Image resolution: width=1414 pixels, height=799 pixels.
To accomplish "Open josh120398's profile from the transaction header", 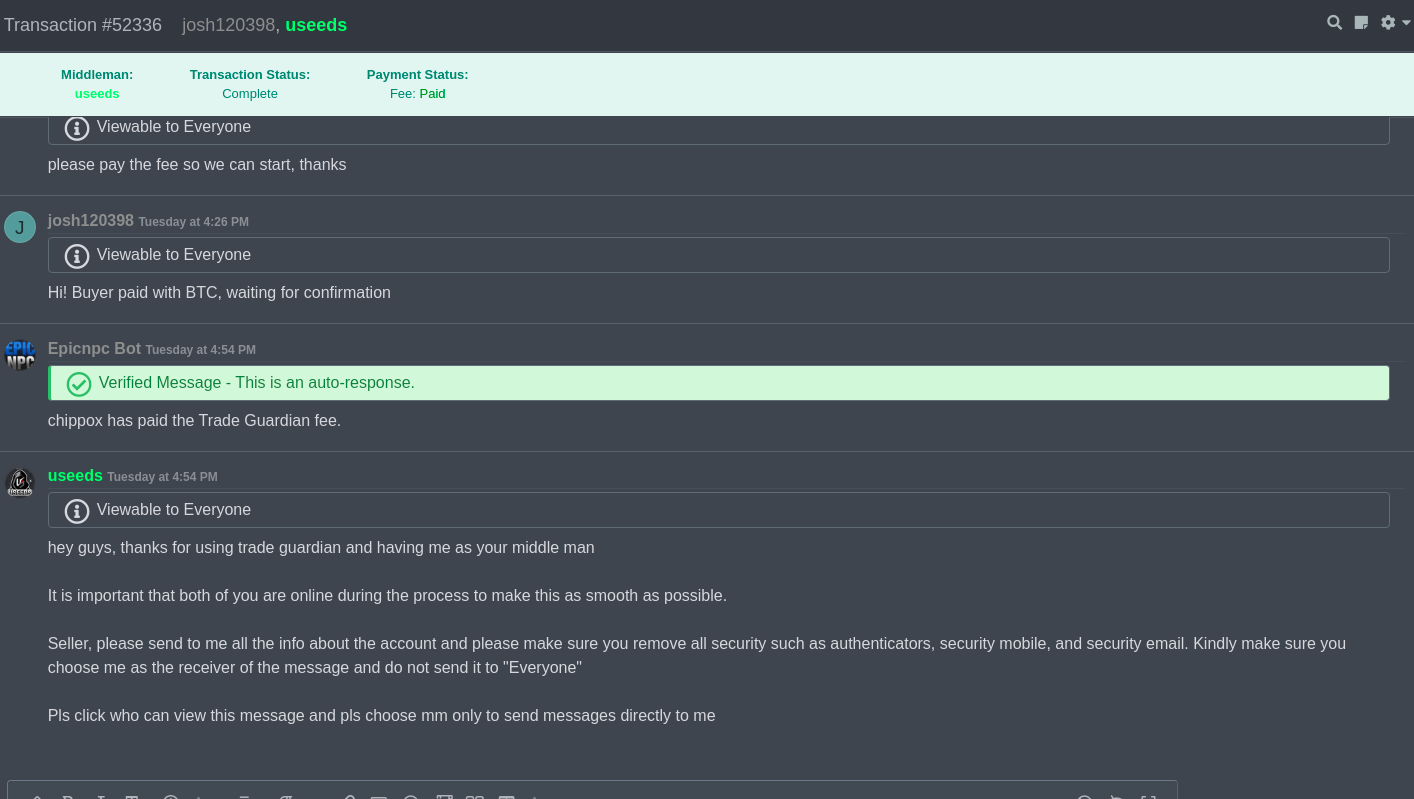I will coord(228,25).
